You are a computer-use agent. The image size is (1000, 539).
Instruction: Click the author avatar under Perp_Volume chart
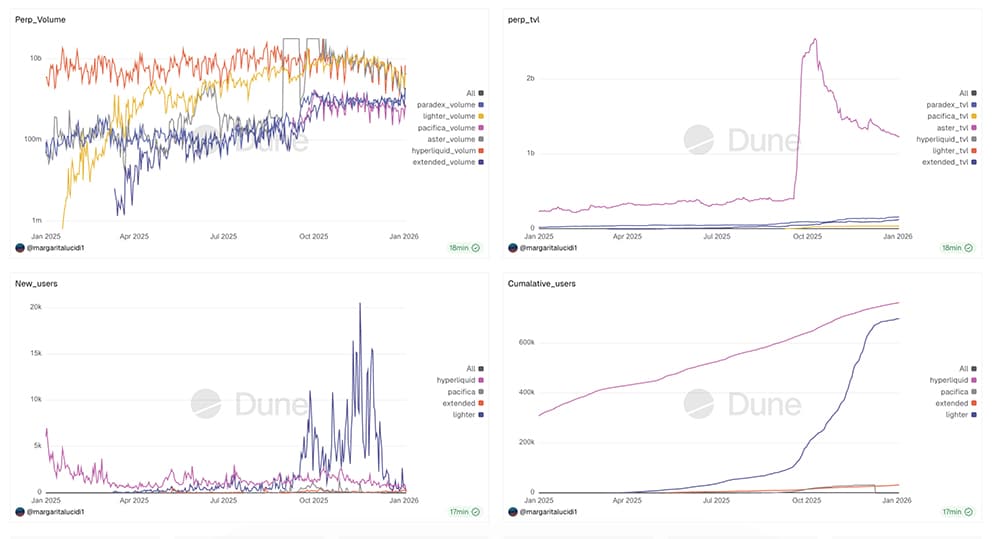click(x=20, y=246)
